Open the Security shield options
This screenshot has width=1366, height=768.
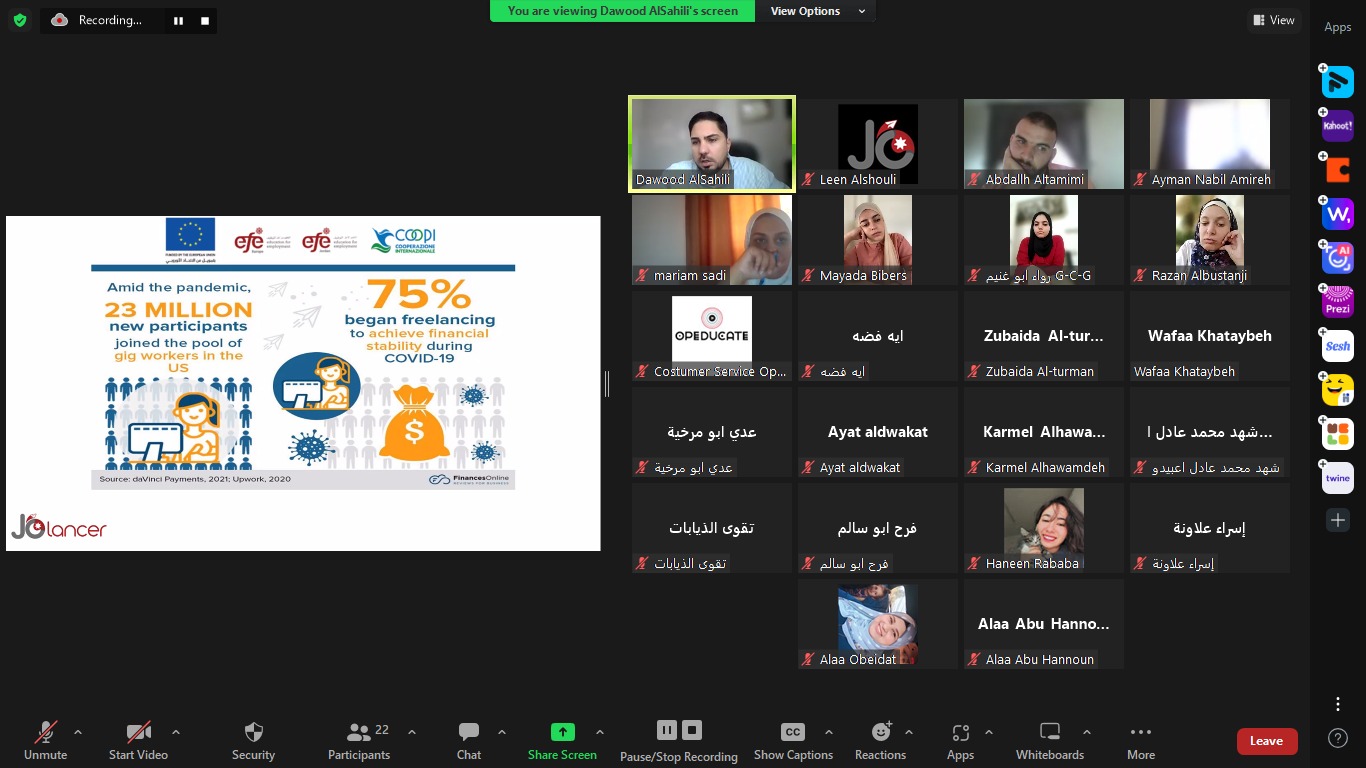[x=253, y=740]
